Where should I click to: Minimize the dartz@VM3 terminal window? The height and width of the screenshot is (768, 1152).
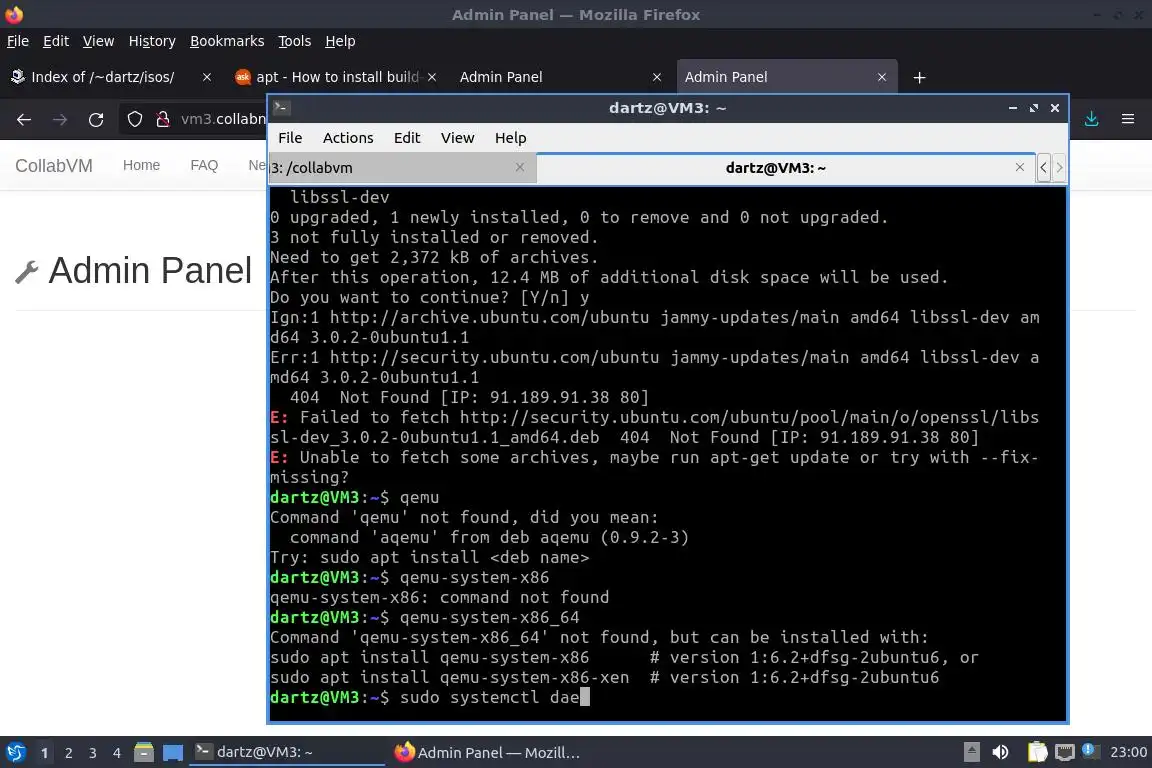(1012, 108)
